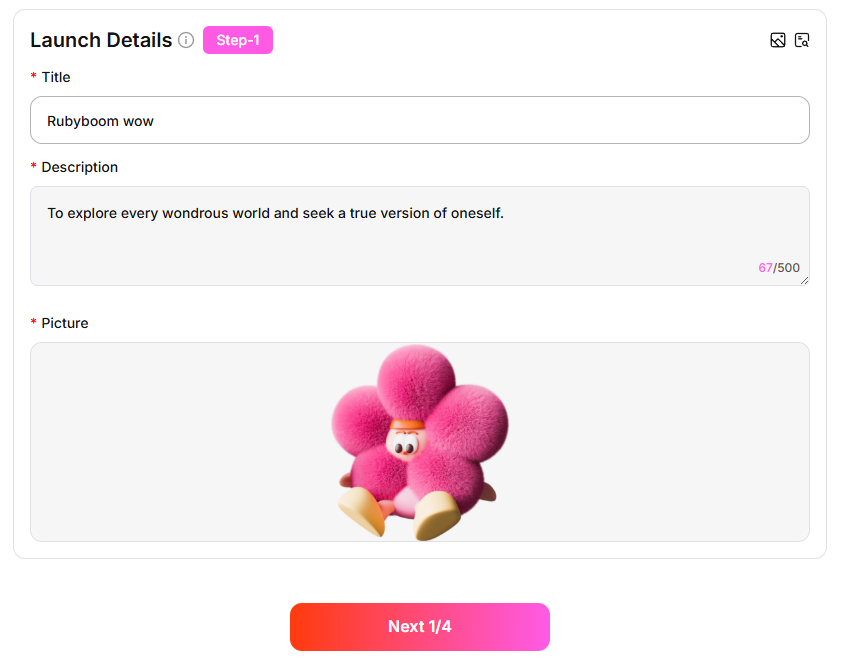Image resolution: width=855 pixels, height=661 pixels.
Task: Click the 67/500 character counter
Action: 779,268
